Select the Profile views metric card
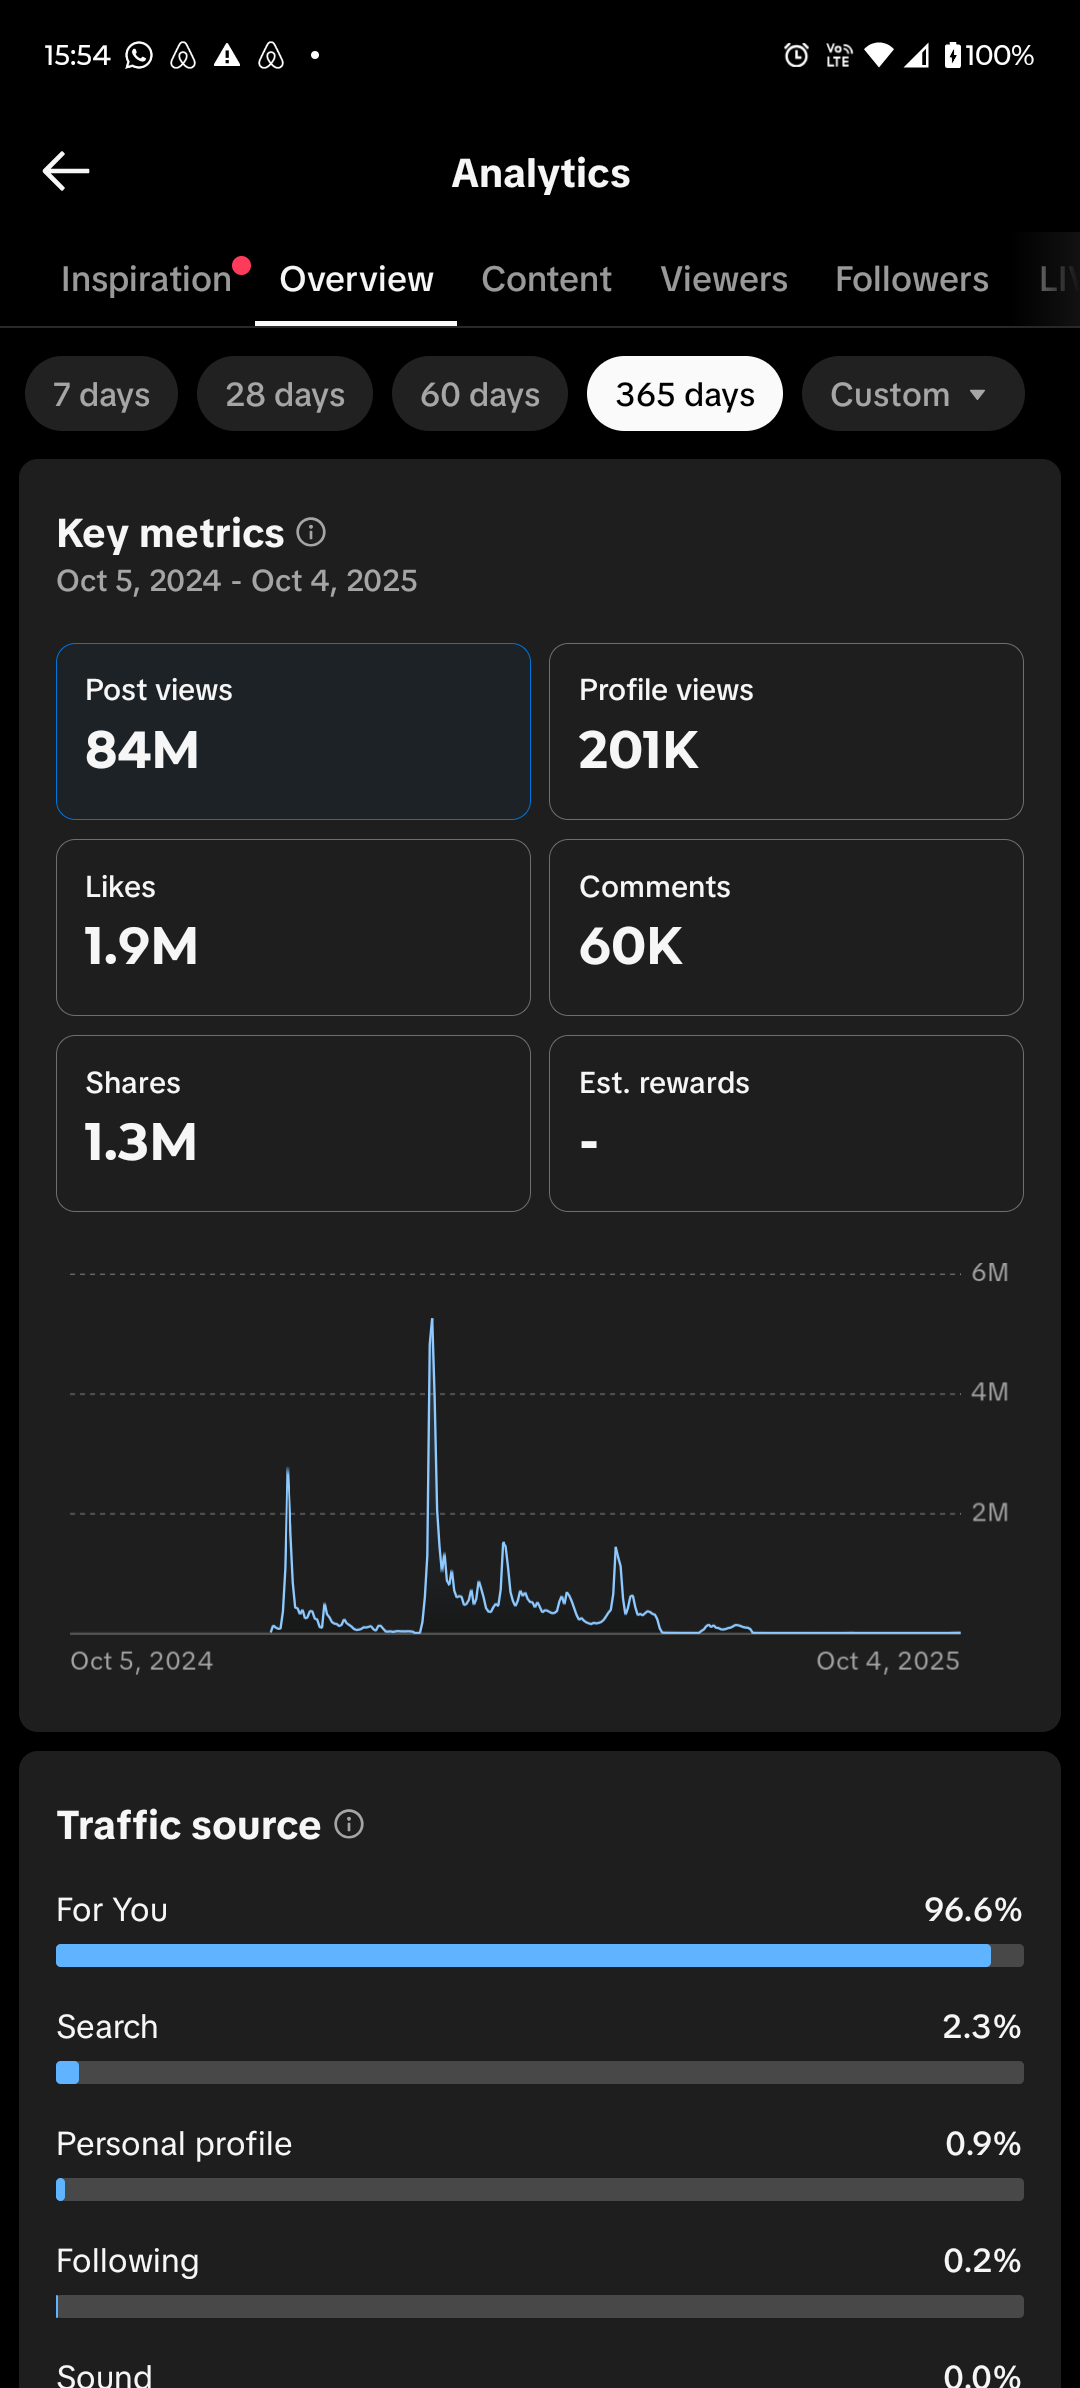Viewport: 1080px width, 2388px height. click(x=786, y=731)
